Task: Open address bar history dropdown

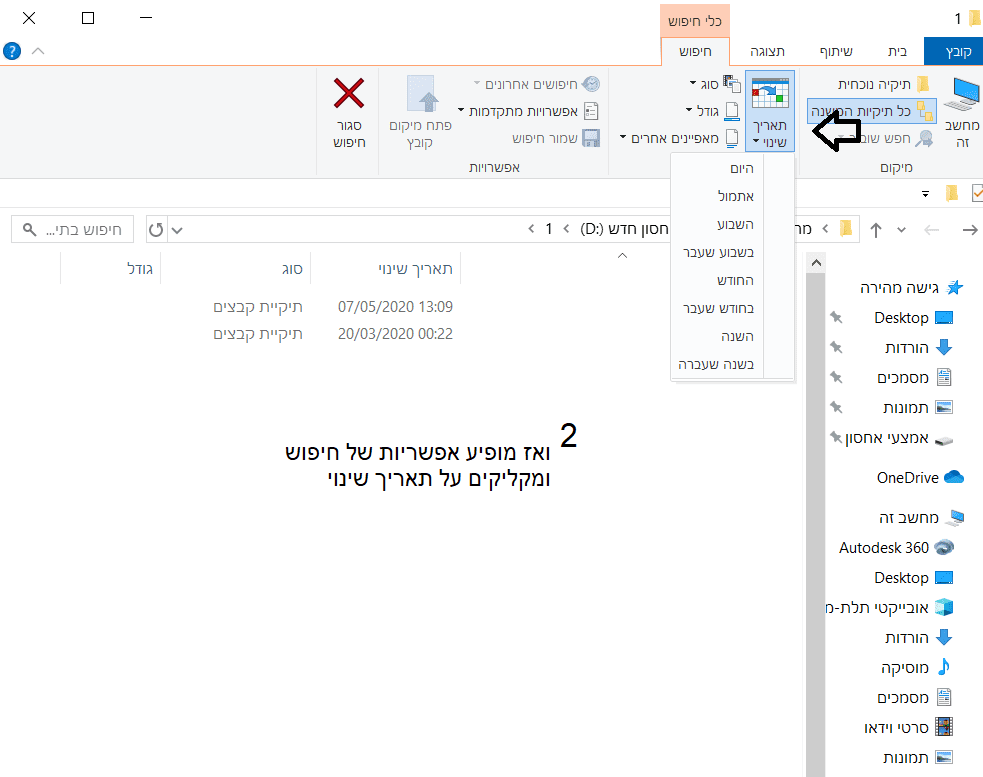Action: (x=177, y=230)
